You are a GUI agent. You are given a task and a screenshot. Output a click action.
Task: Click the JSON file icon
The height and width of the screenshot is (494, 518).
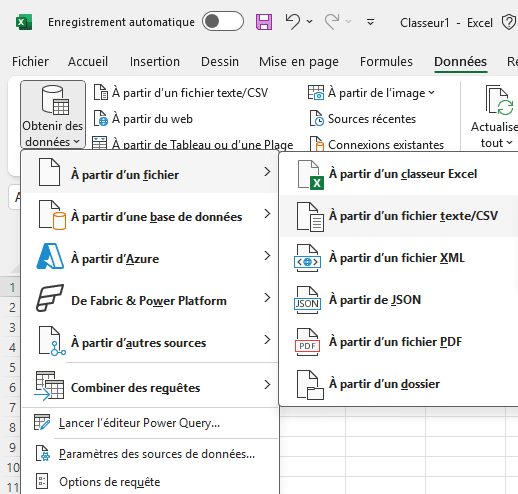point(307,300)
